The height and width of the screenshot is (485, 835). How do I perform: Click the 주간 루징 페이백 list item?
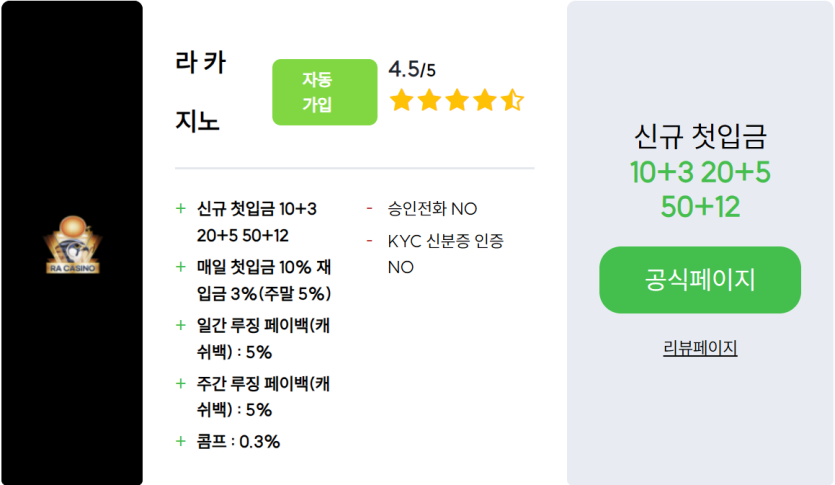click(x=262, y=396)
